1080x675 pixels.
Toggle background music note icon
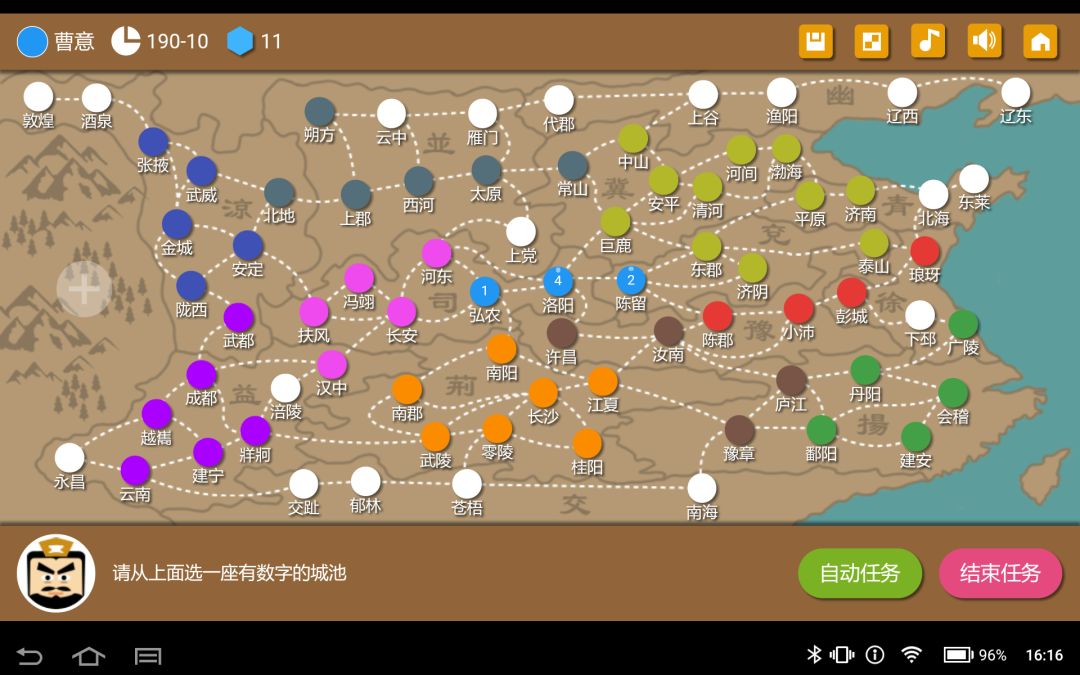pos(928,41)
